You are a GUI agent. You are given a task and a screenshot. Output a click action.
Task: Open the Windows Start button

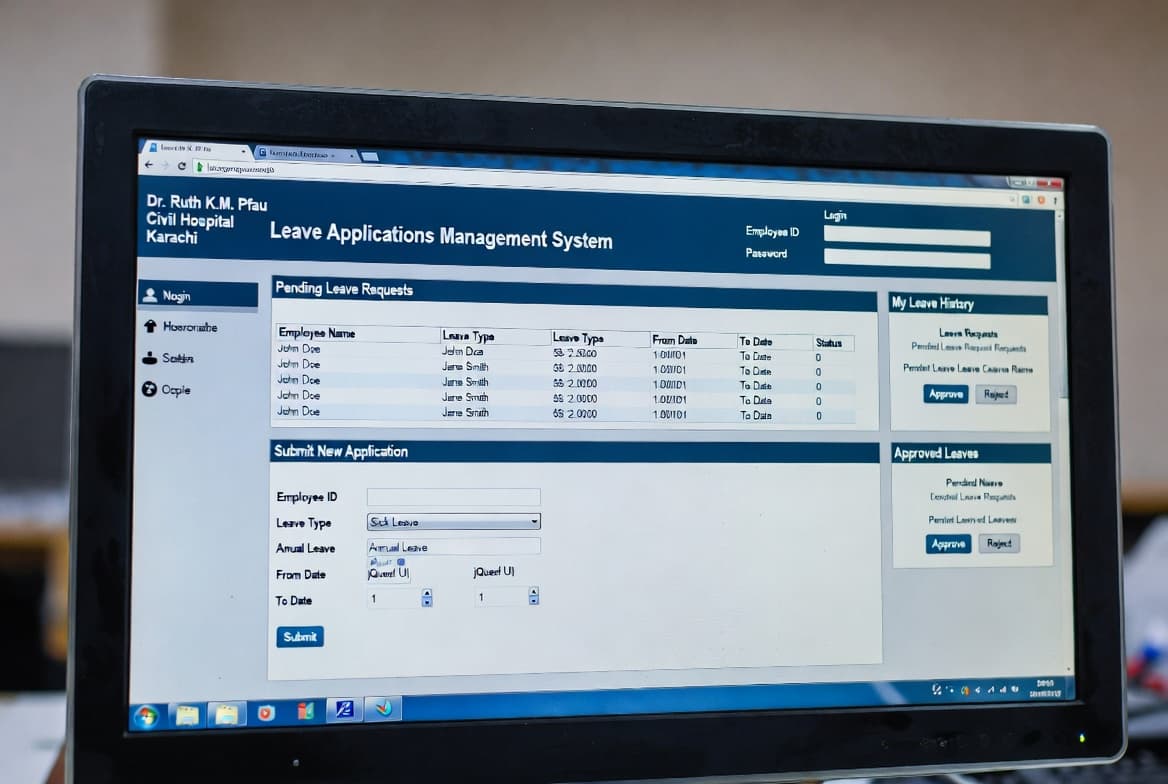tap(147, 716)
